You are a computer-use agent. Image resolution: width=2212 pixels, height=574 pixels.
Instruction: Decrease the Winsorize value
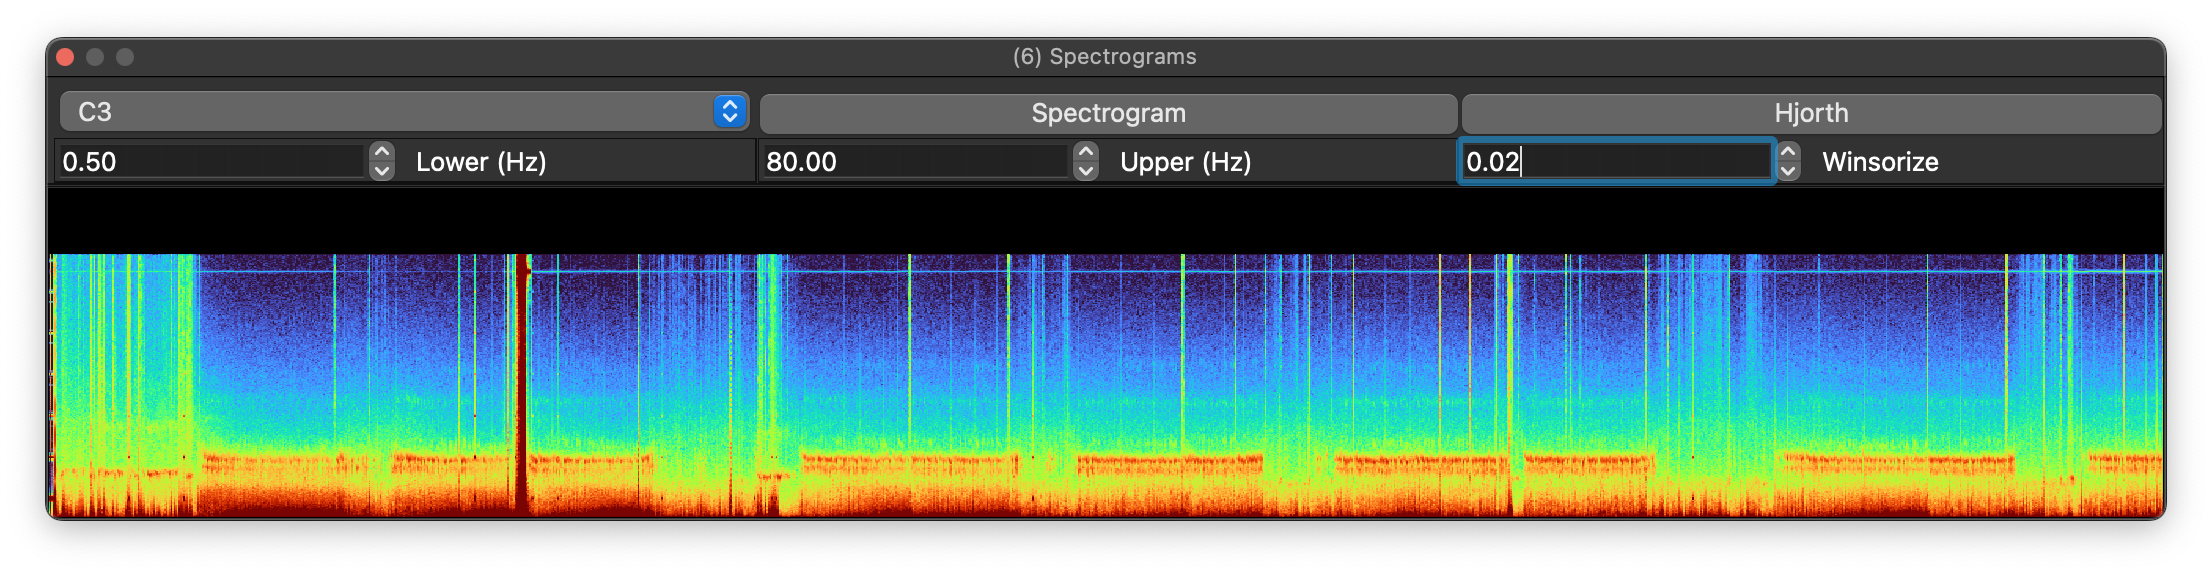click(x=1789, y=171)
